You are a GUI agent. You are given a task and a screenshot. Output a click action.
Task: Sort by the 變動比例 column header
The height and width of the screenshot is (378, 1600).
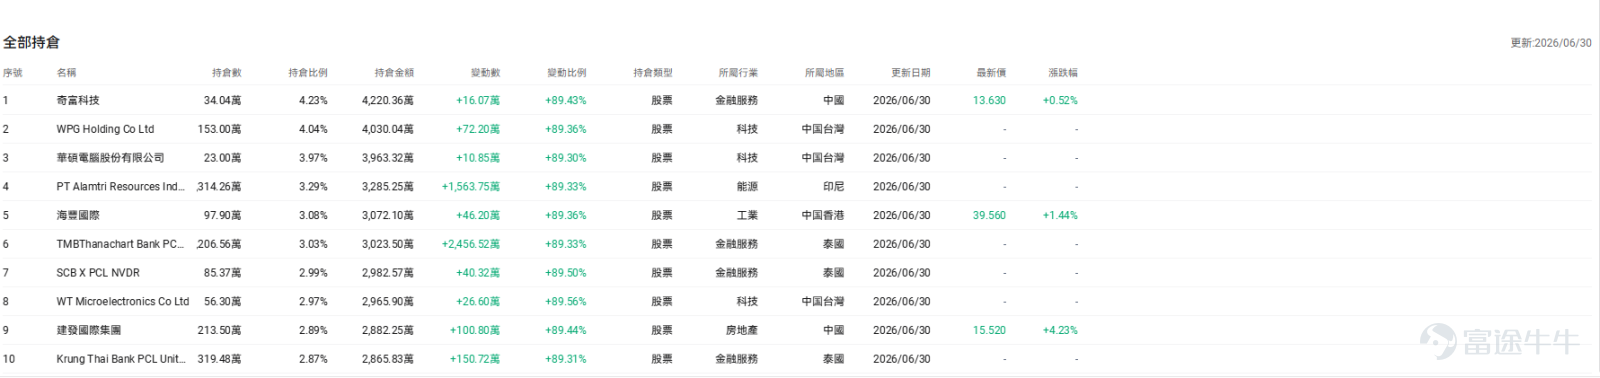567,72
